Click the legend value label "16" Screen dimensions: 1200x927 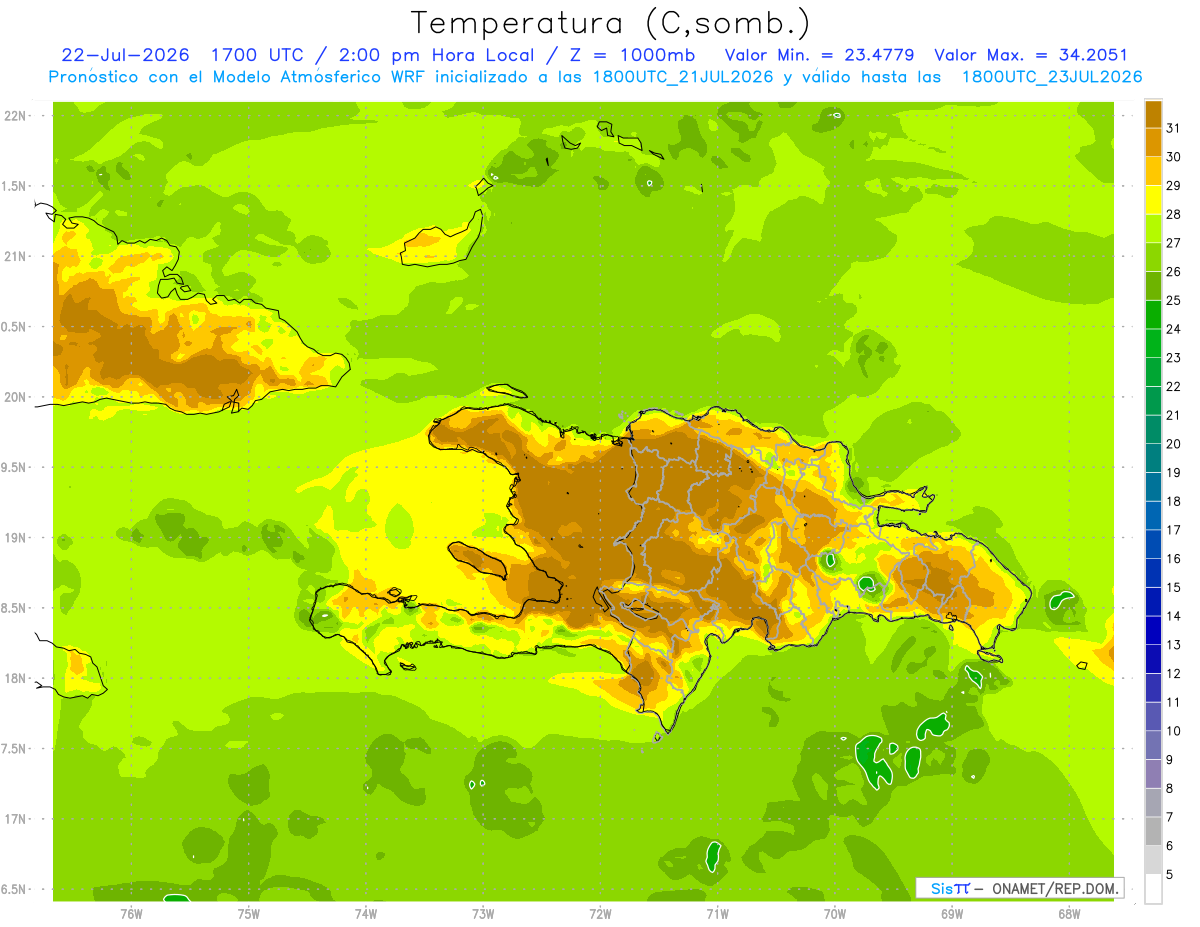(x=1174, y=559)
